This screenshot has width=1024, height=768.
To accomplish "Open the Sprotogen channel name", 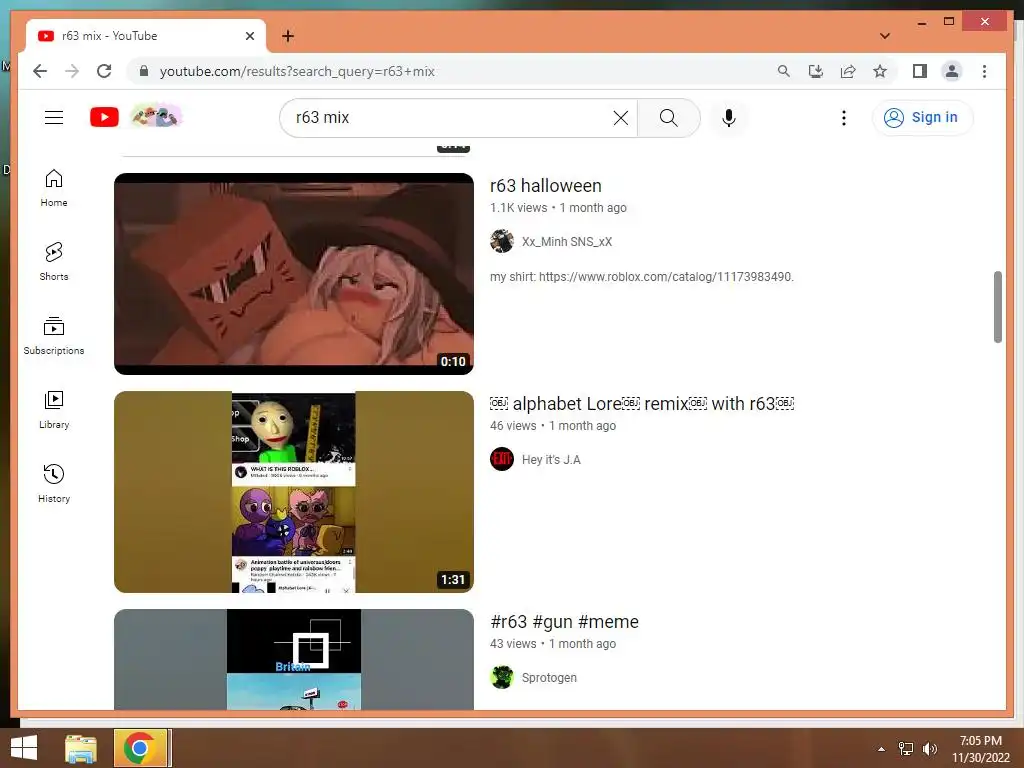I will (549, 678).
